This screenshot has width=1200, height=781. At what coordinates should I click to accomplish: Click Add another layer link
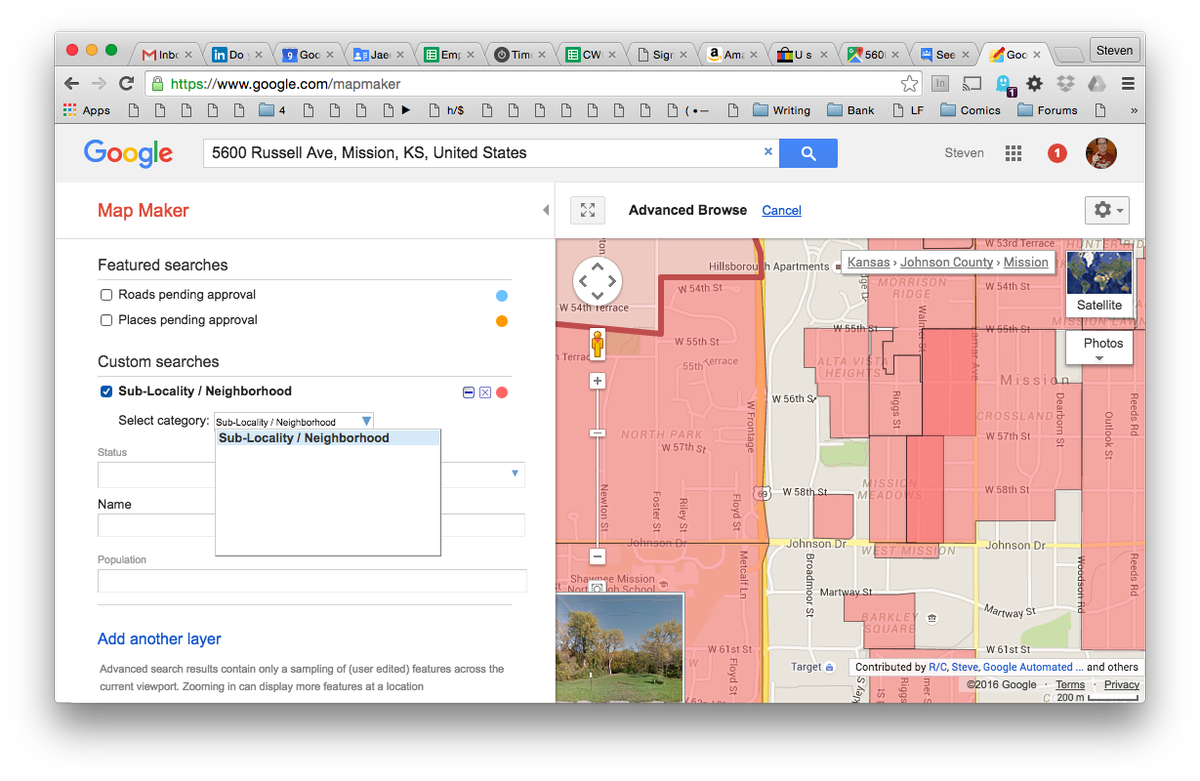tap(159, 639)
